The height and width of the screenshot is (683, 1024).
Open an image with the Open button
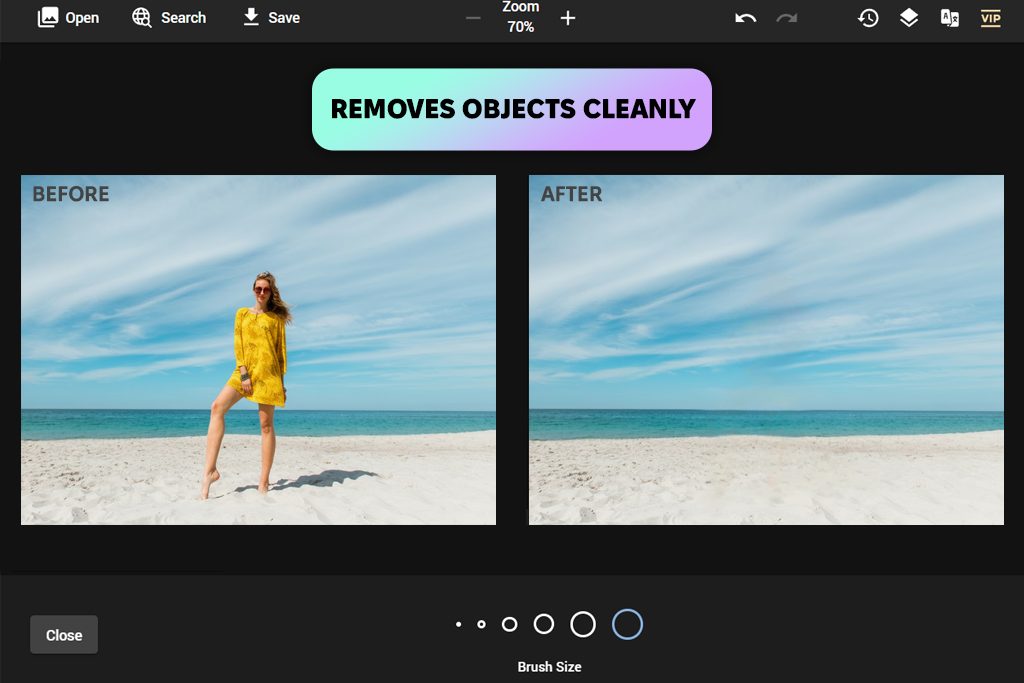click(68, 18)
